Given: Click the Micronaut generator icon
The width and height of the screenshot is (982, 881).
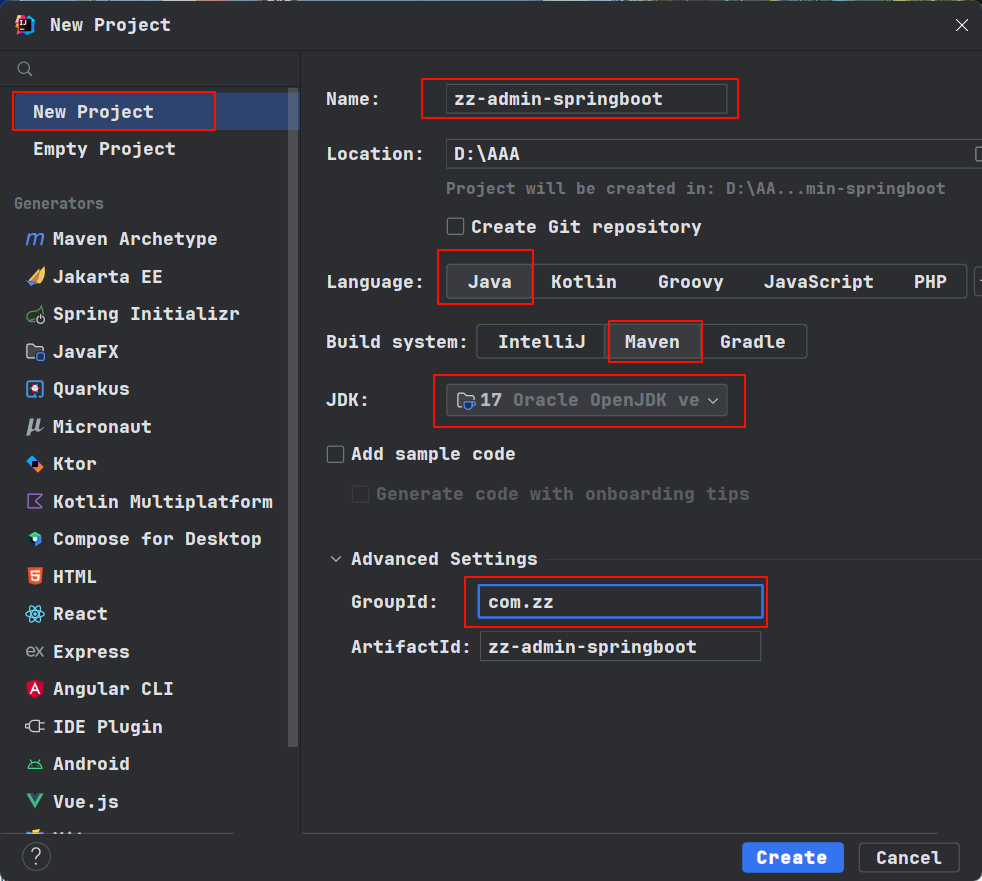Looking at the screenshot, I should click(x=35, y=427).
